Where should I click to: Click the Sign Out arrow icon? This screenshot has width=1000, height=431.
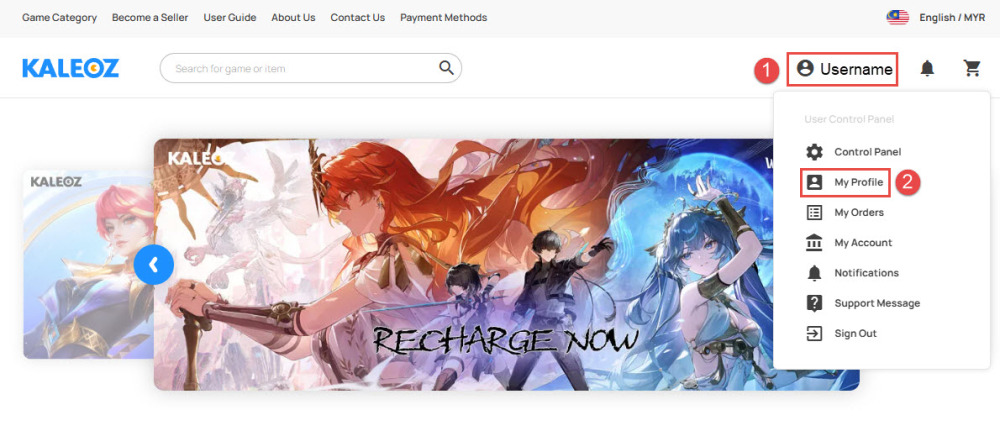(x=814, y=333)
